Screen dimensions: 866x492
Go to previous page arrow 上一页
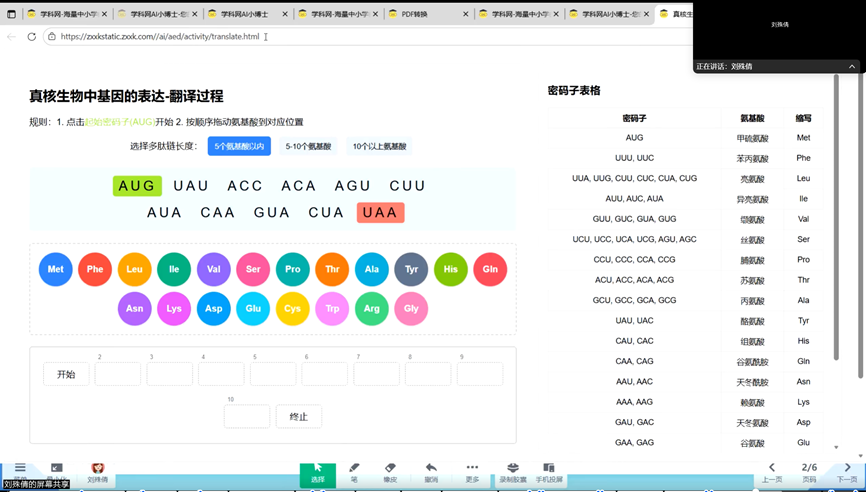click(x=772, y=472)
